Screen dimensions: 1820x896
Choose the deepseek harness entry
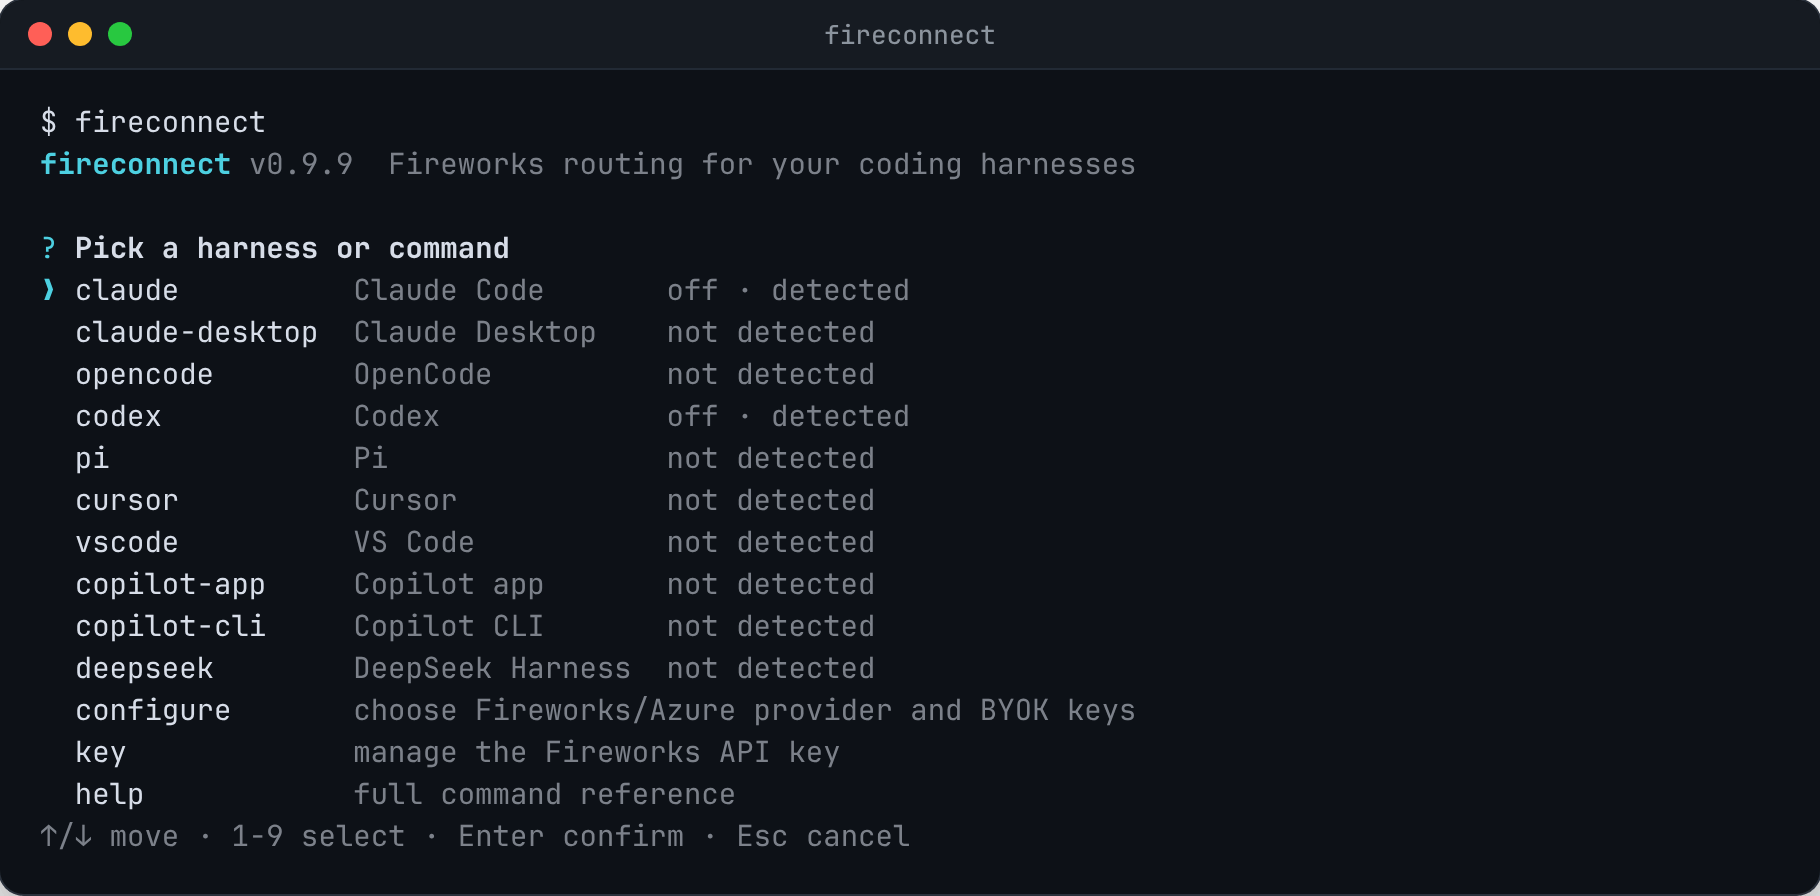144,668
